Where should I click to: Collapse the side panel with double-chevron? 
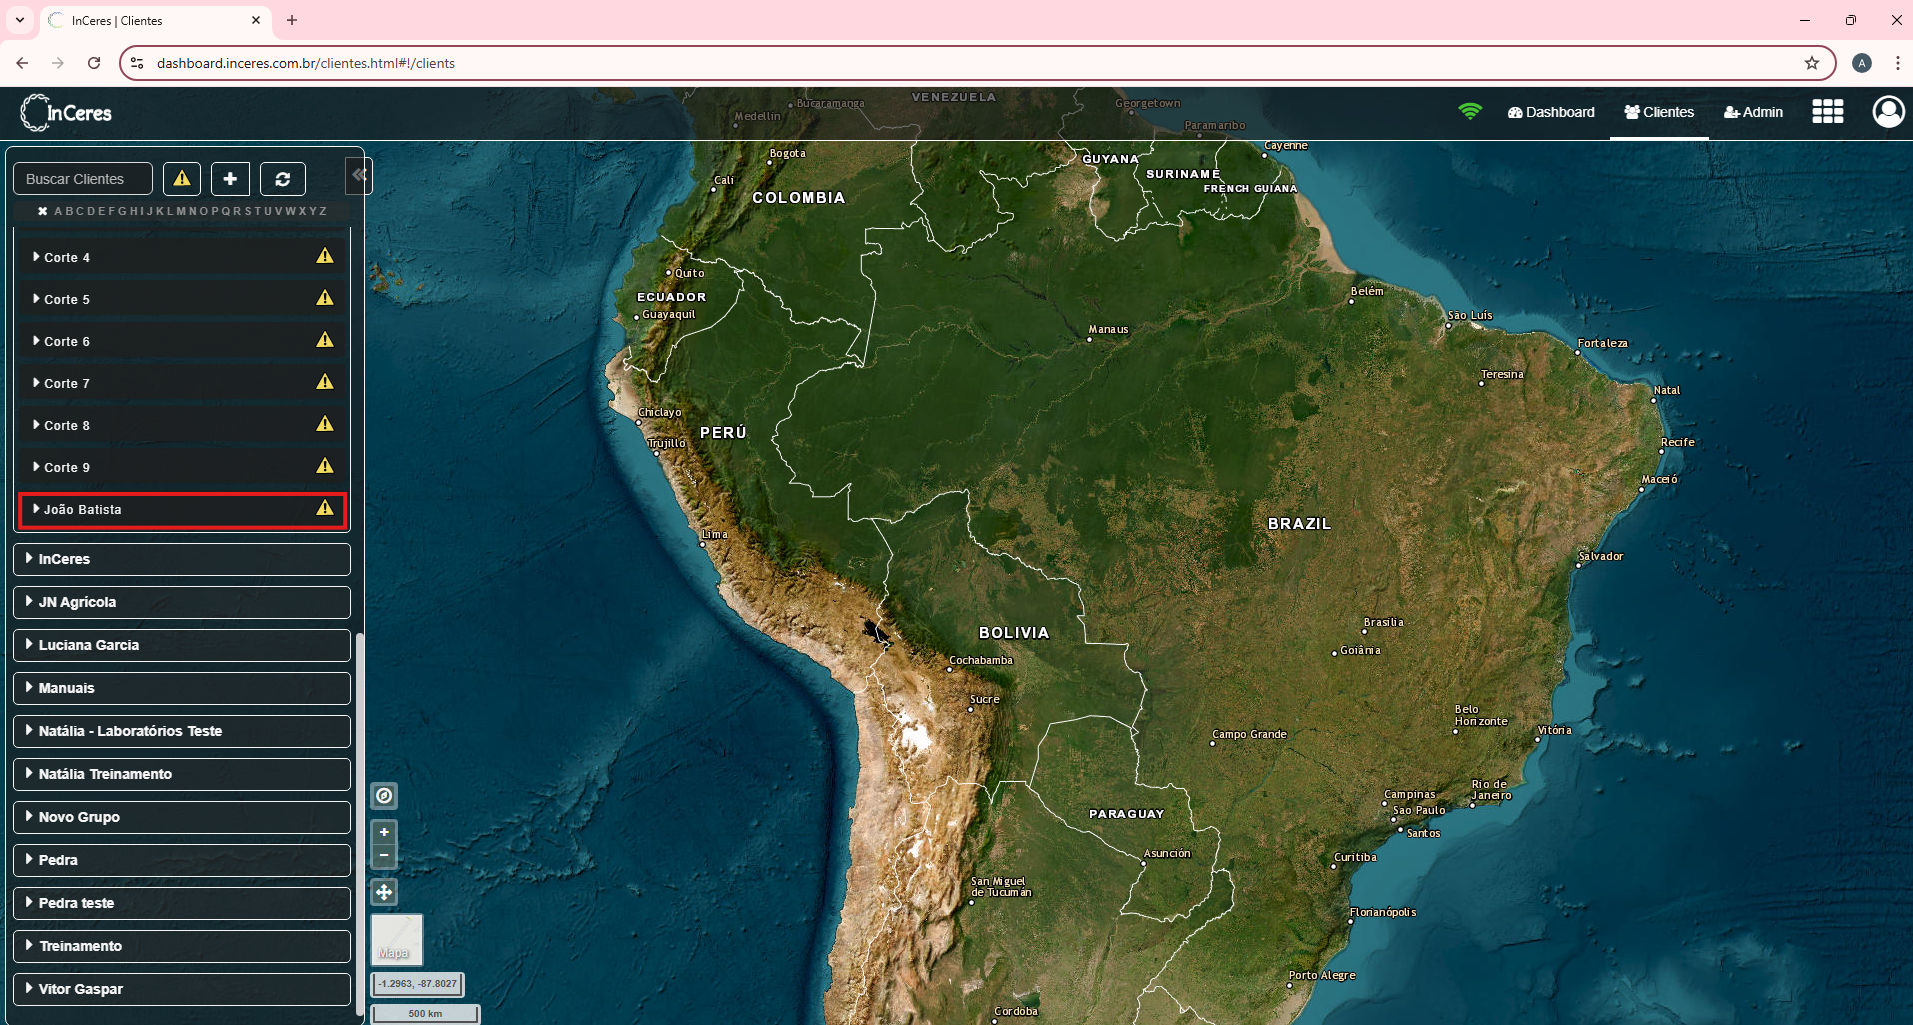359,175
